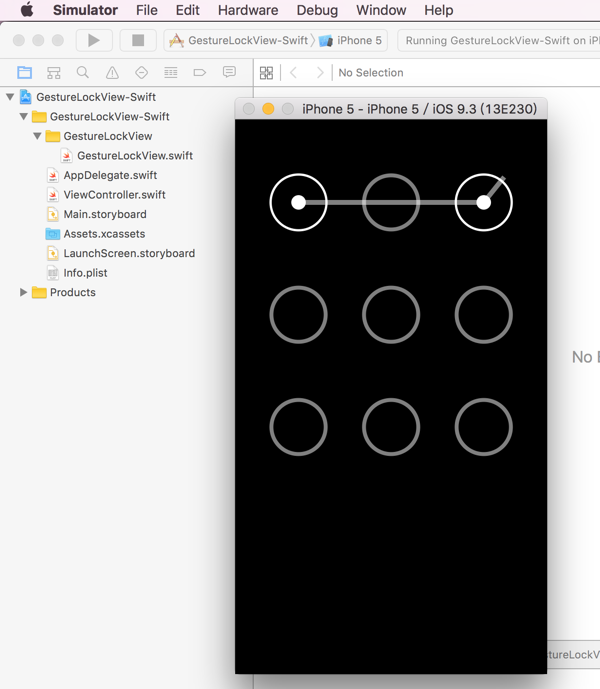Show the Breakpoint navigator

tap(200, 73)
